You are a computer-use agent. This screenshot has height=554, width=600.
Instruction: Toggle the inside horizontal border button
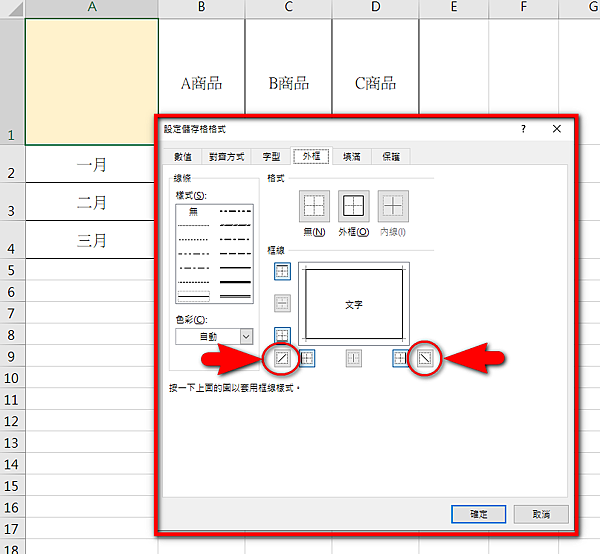[x=282, y=303]
